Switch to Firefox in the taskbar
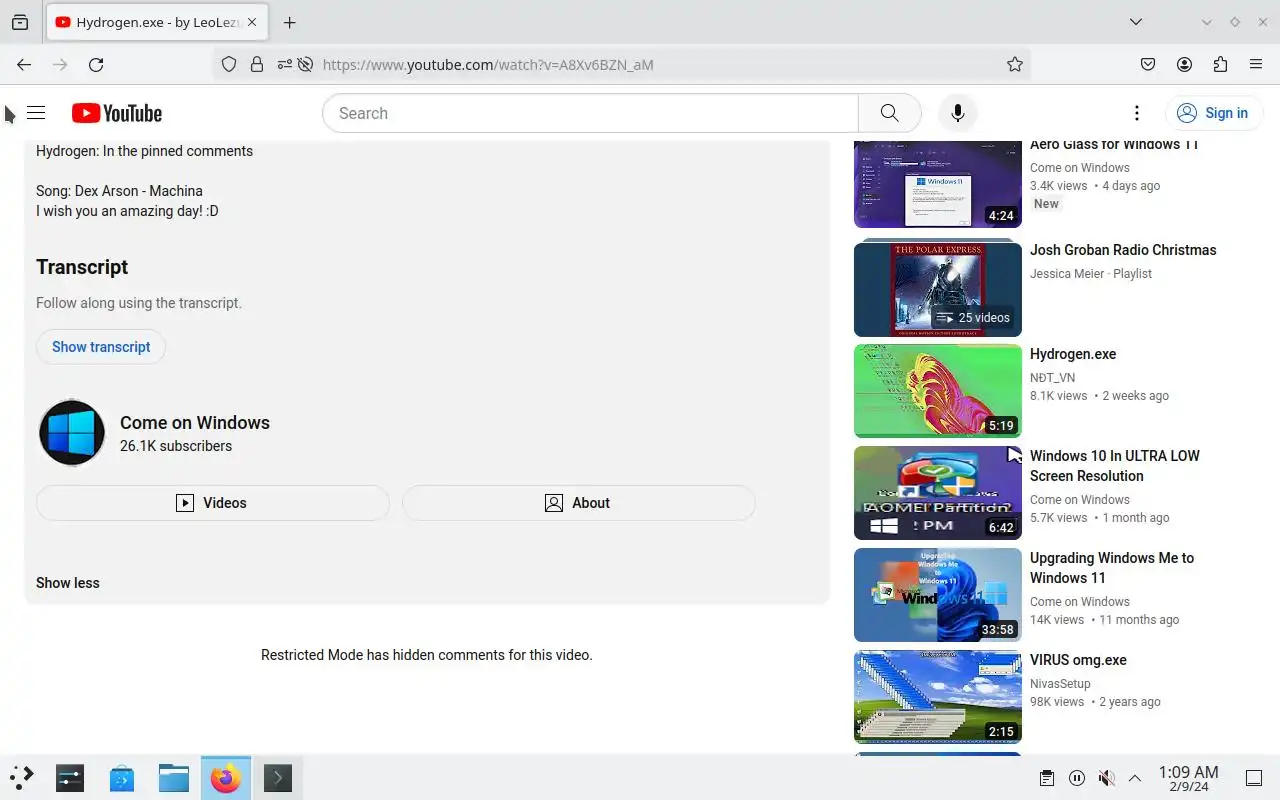Image resolution: width=1280 pixels, height=800 pixels. 226,777
